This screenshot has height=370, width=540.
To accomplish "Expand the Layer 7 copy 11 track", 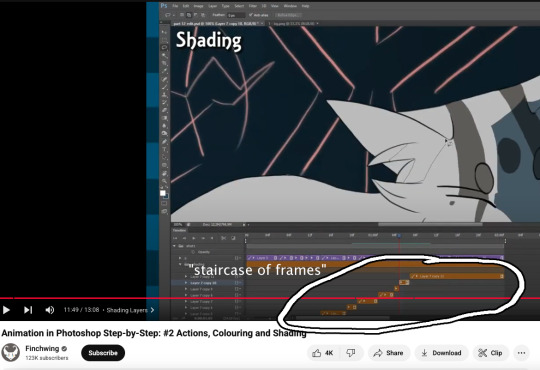I will (x=186, y=277).
